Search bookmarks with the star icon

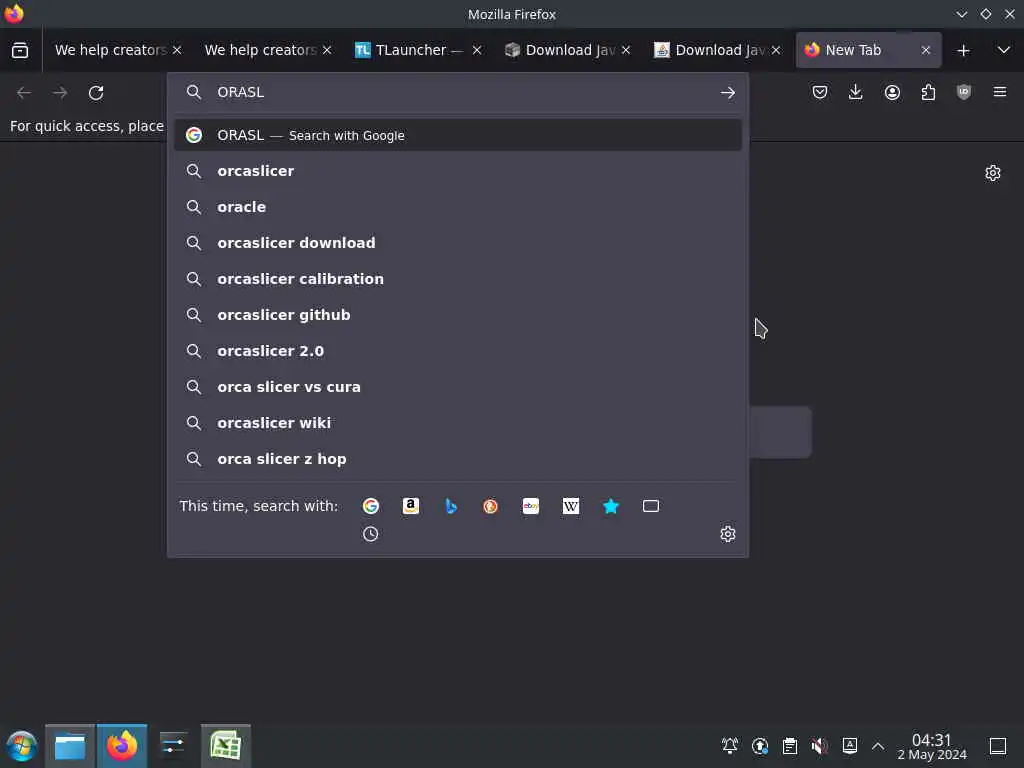[x=611, y=506]
